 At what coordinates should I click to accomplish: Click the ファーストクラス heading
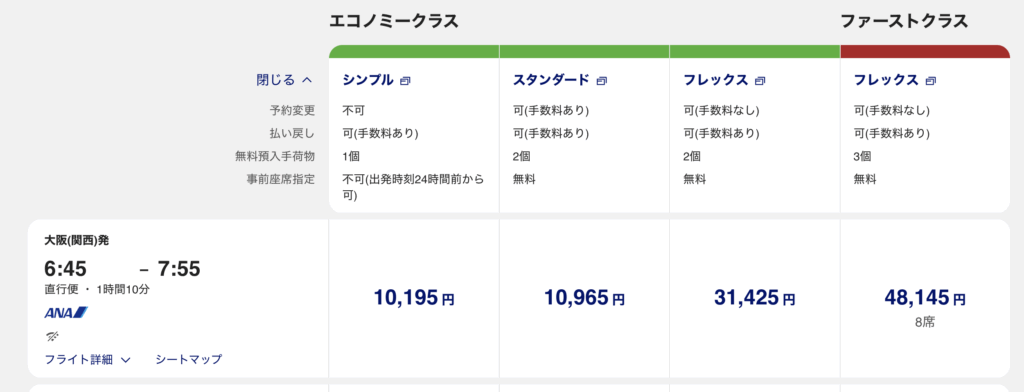tap(904, 22)
